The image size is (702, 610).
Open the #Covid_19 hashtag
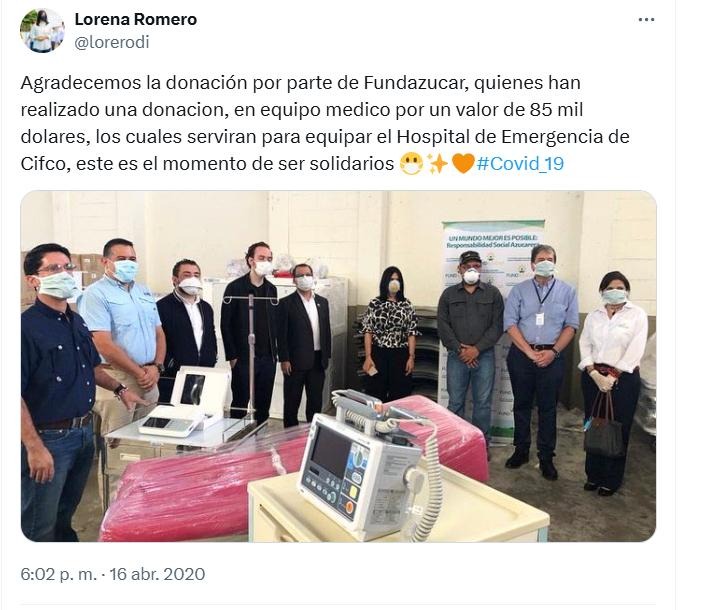[x=520, y=163]
